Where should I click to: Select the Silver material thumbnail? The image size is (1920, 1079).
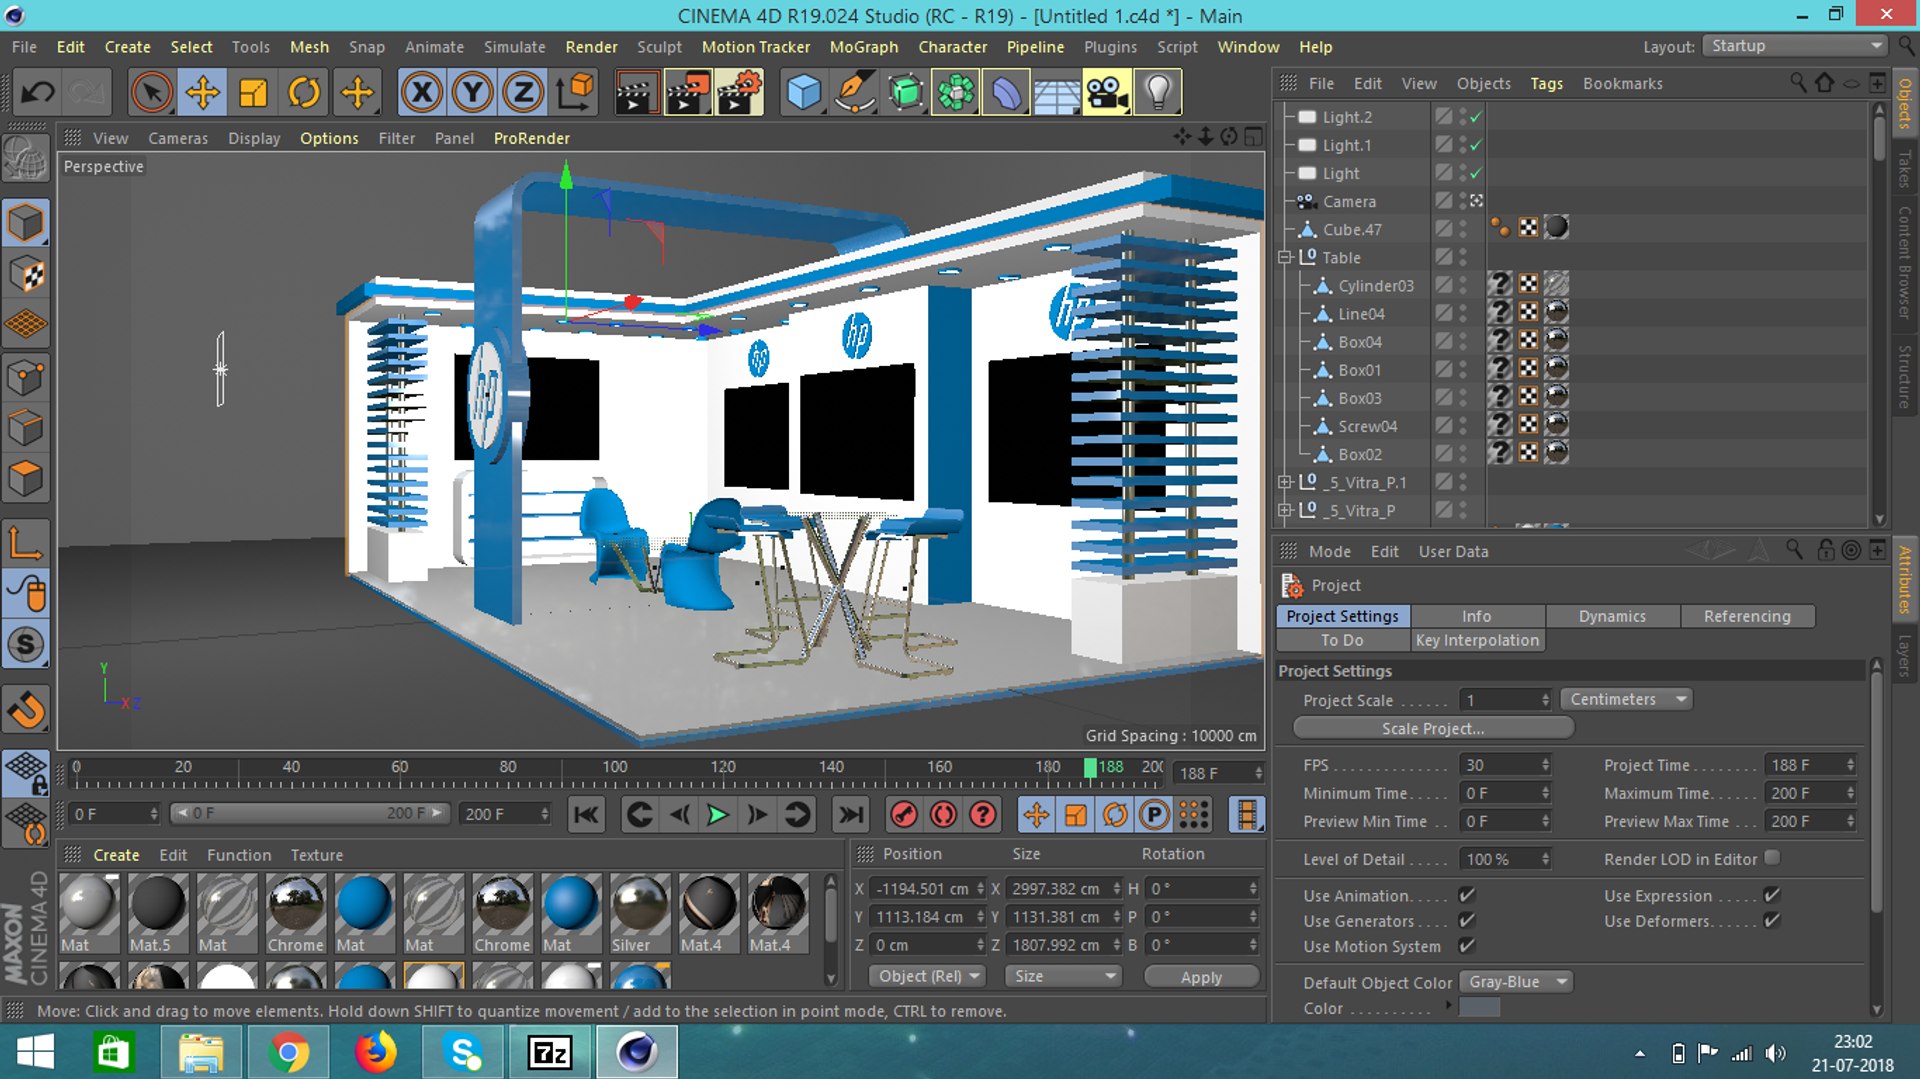point(640,905)
